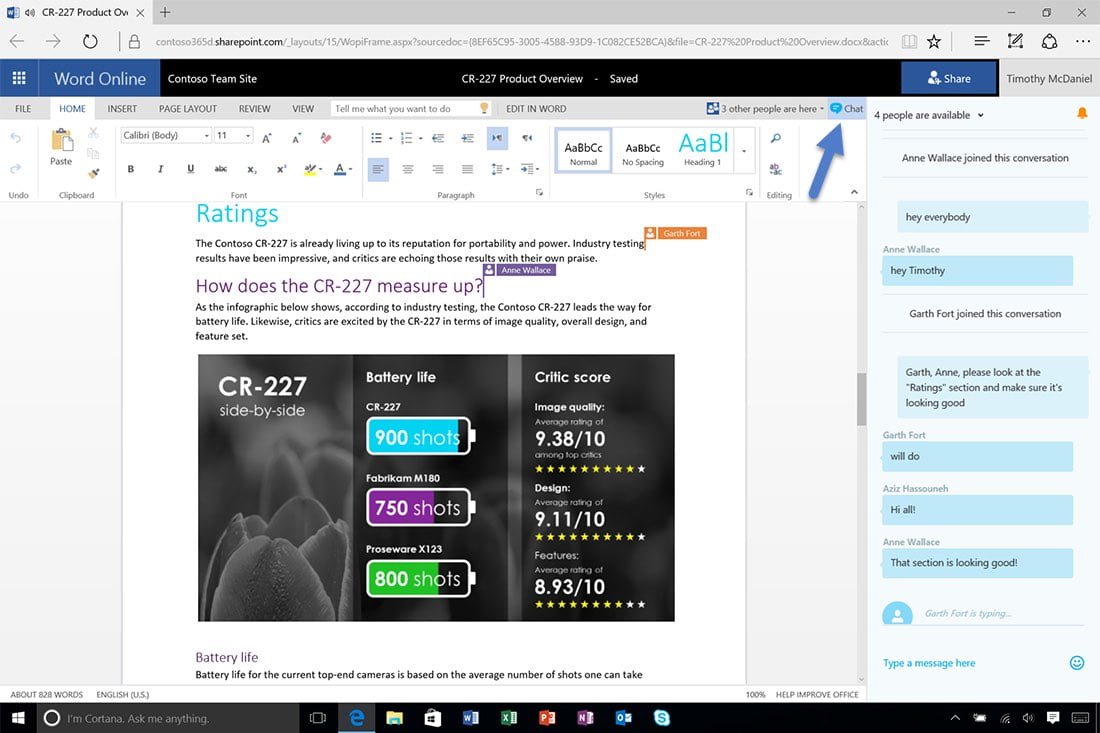Open the Text Highlight Color swatch
Image resolution: width=1100 pixels, height=733 pixels.
coord(310,169)
